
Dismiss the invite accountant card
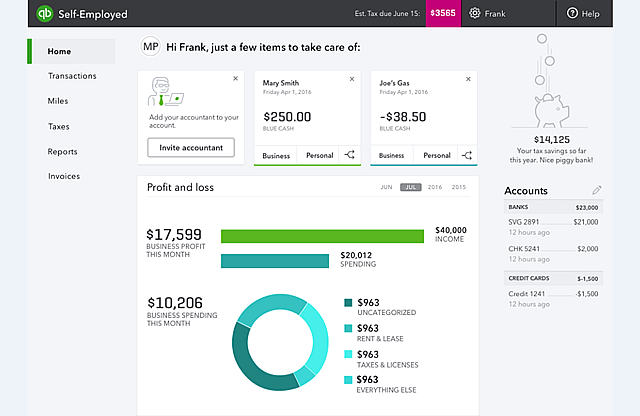235,78
